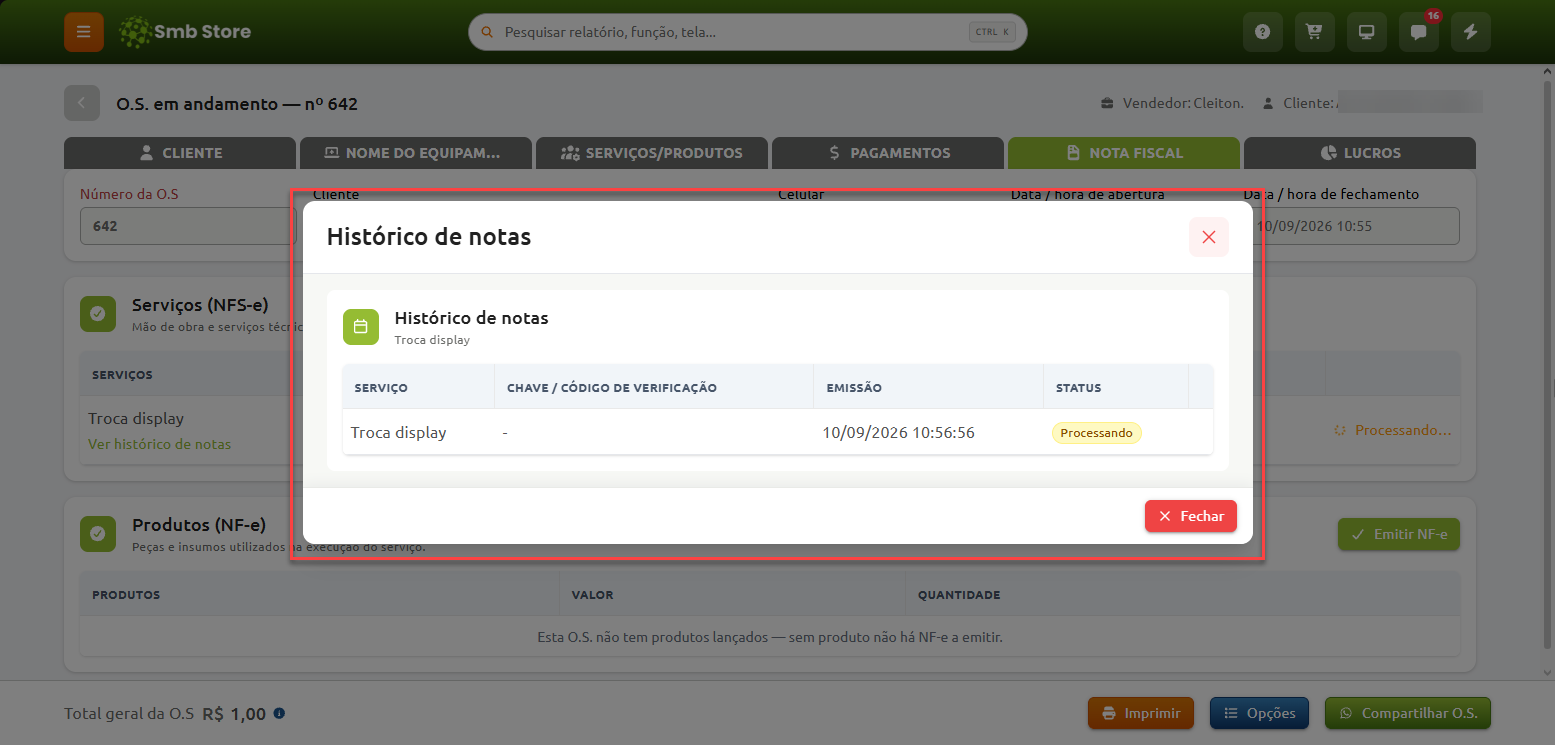Click the green calendar icon in Histórico de notas
1555x745 pixels.
[361, 327]
